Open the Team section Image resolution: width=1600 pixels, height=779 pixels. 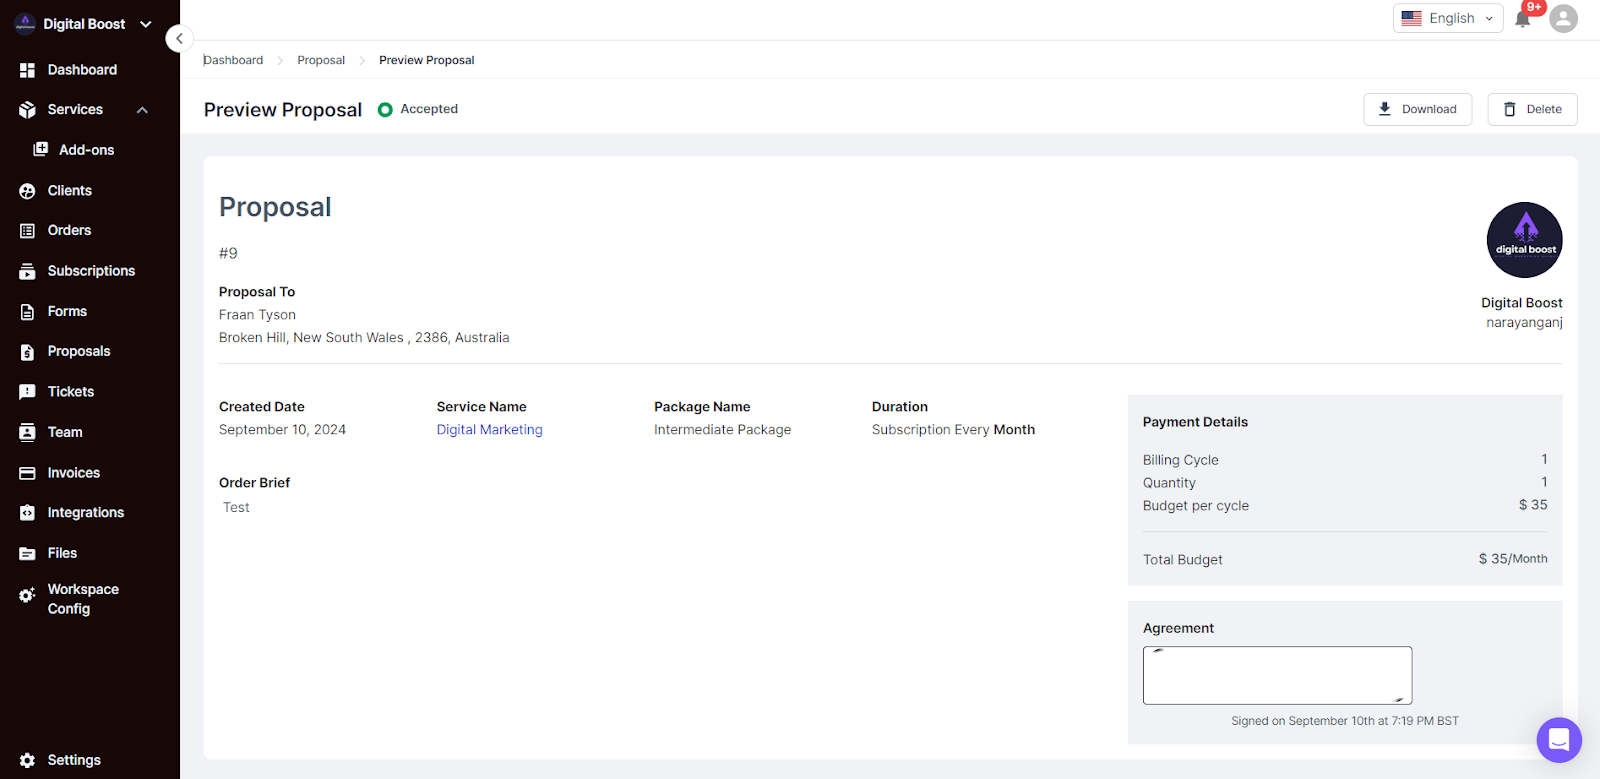[x=65, y=432]
